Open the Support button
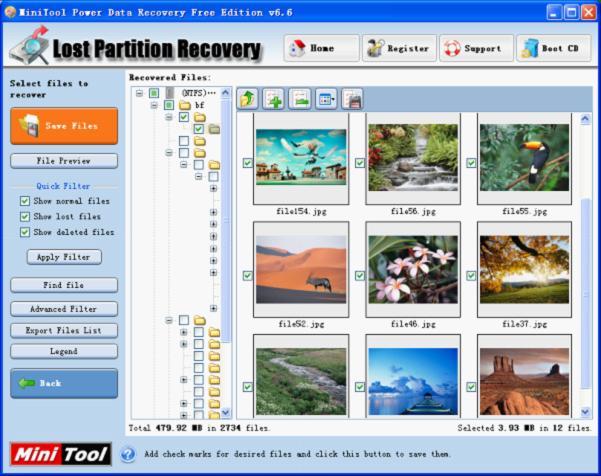 click(x=476, y=48)
